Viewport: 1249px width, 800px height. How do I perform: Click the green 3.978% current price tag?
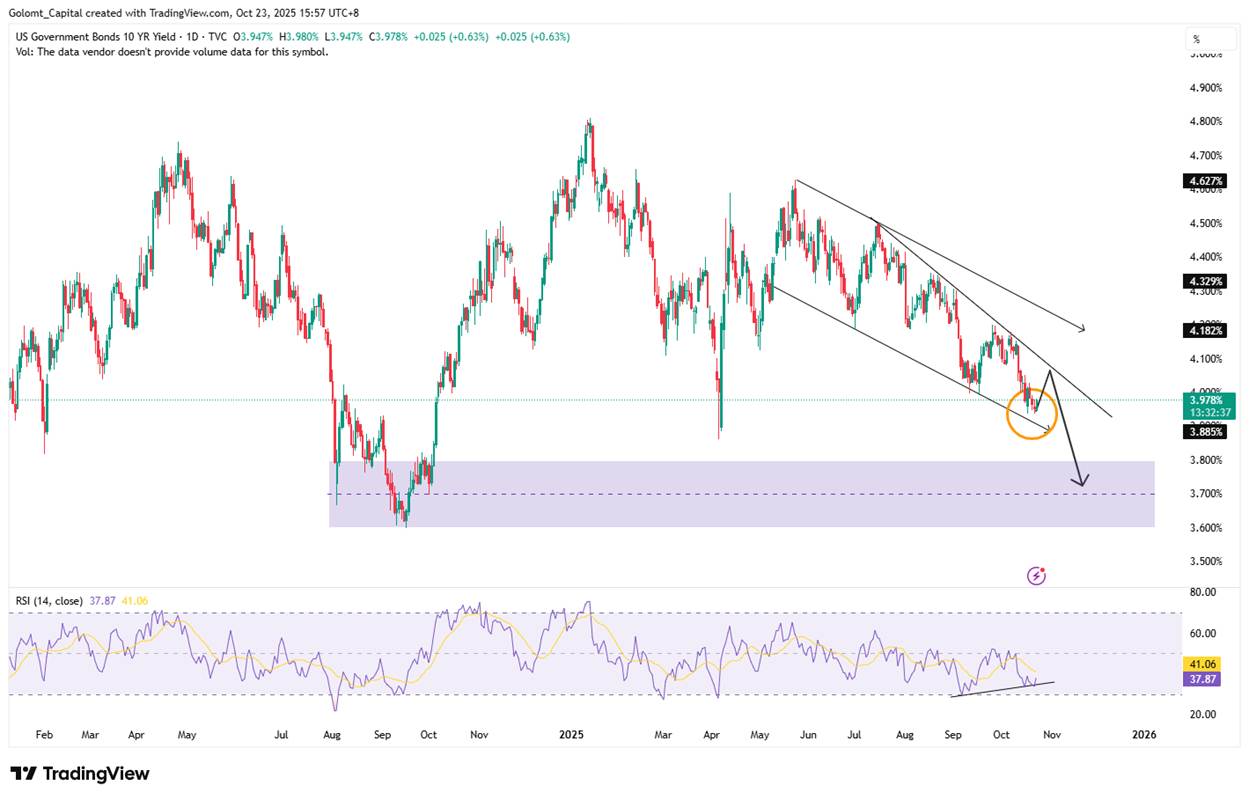1207,398
